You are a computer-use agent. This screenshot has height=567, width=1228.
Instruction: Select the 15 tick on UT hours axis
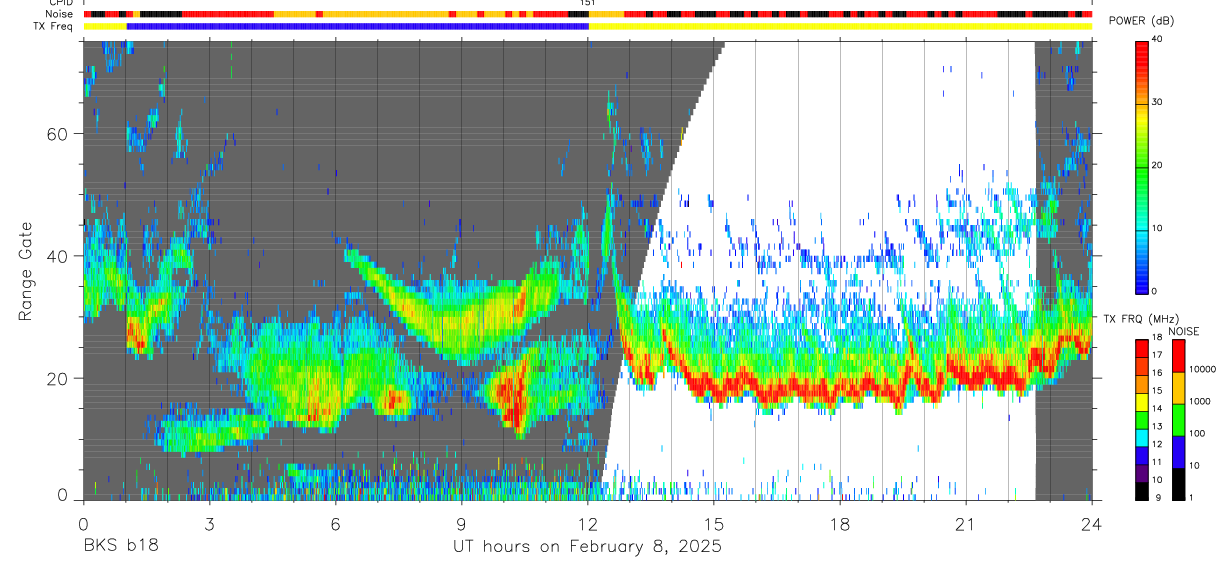[x=714, y=523]
